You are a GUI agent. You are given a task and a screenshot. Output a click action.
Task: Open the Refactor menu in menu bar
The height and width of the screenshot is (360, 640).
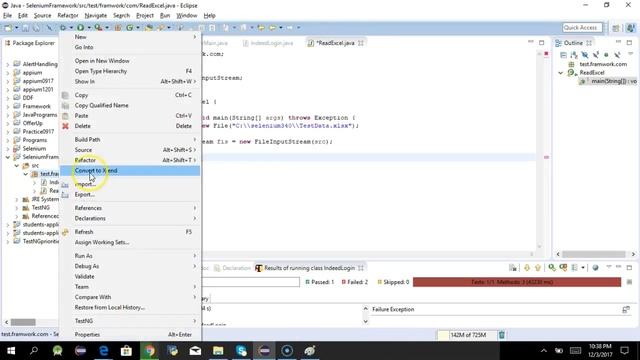68,16
